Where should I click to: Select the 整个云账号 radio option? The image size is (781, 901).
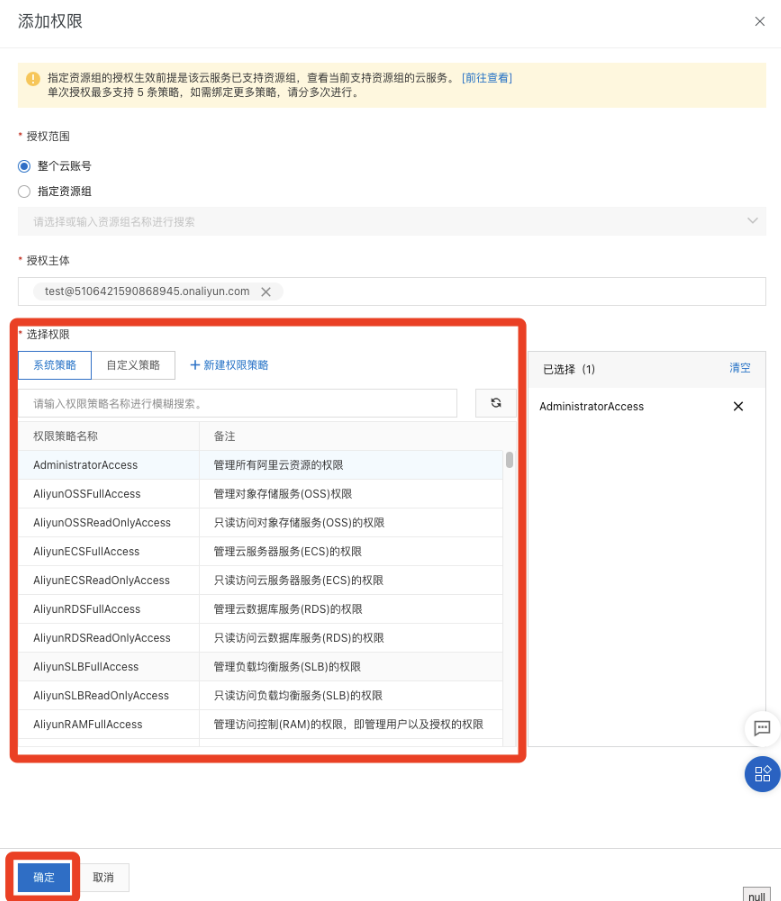(24, 166)
